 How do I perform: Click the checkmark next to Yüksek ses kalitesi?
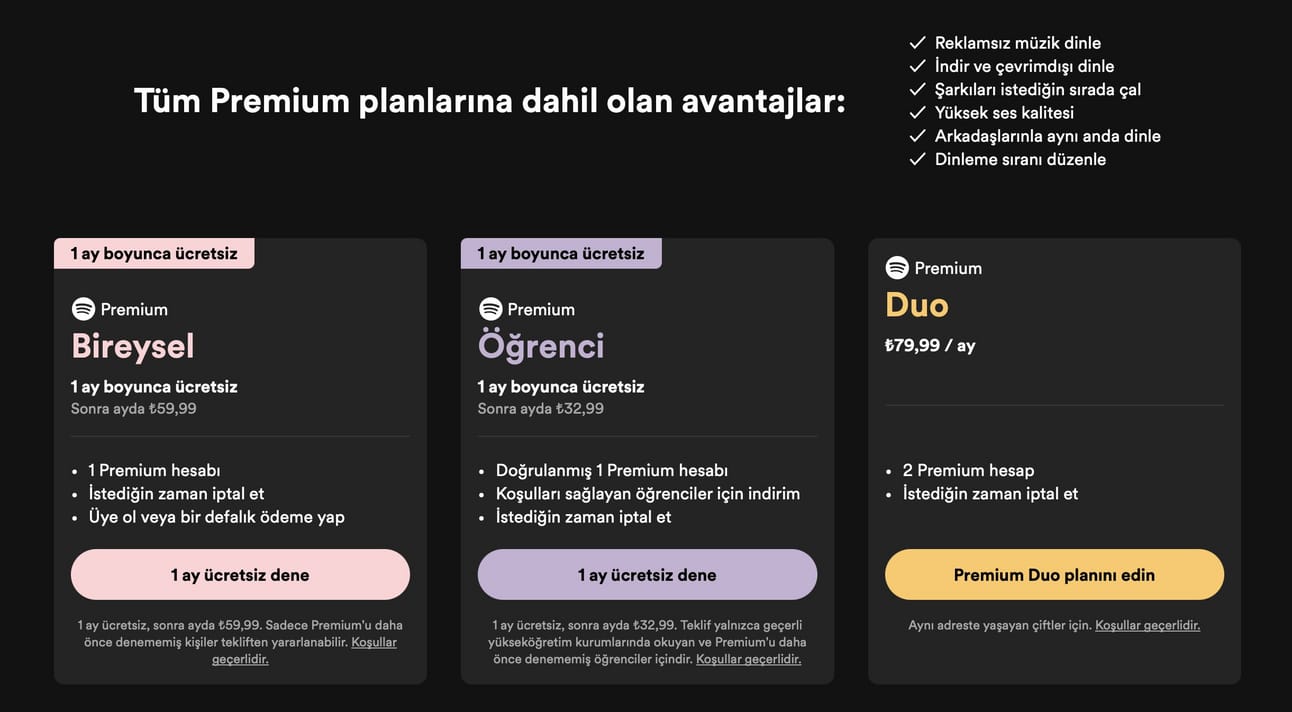click(917, 112)
